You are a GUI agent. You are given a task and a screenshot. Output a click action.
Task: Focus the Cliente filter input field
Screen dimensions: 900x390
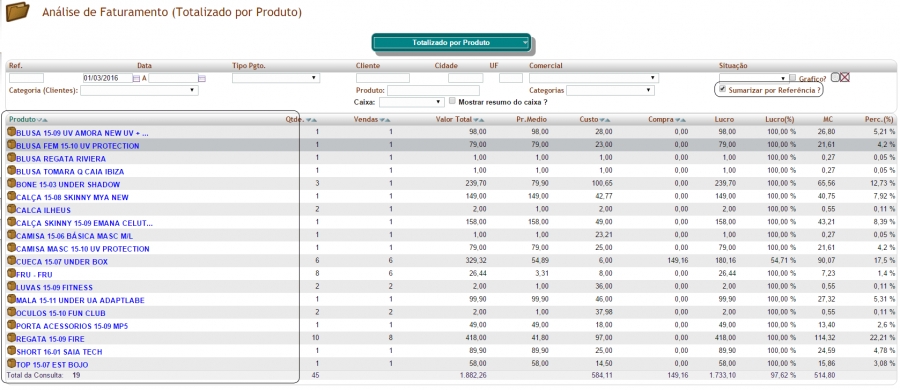[x=383, y=78]
